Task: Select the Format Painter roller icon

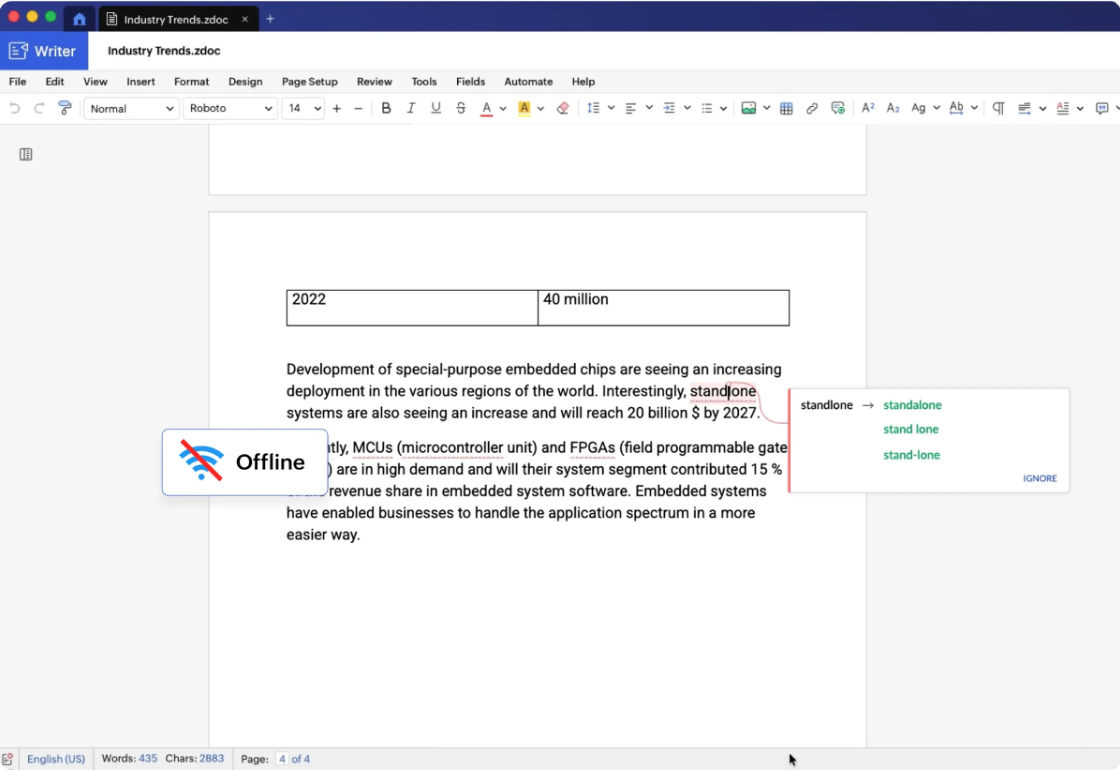Action: pyautogui.click(x=65, y=109)
